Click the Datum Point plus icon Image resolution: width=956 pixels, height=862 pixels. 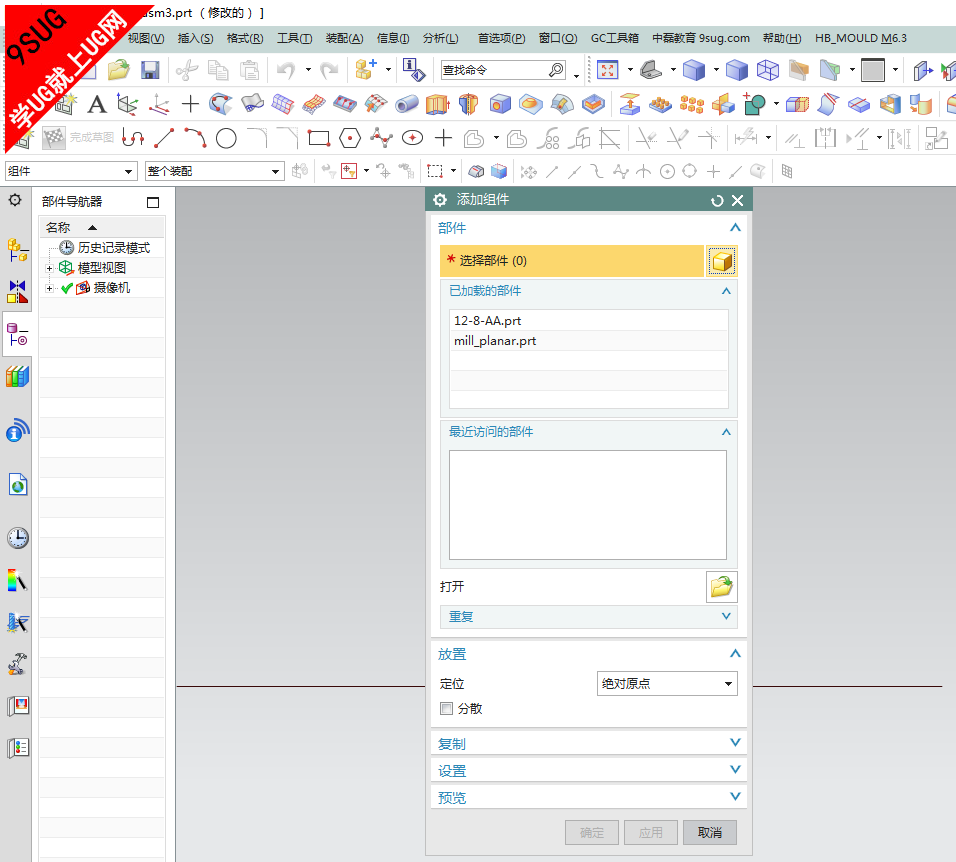[190, 104]
